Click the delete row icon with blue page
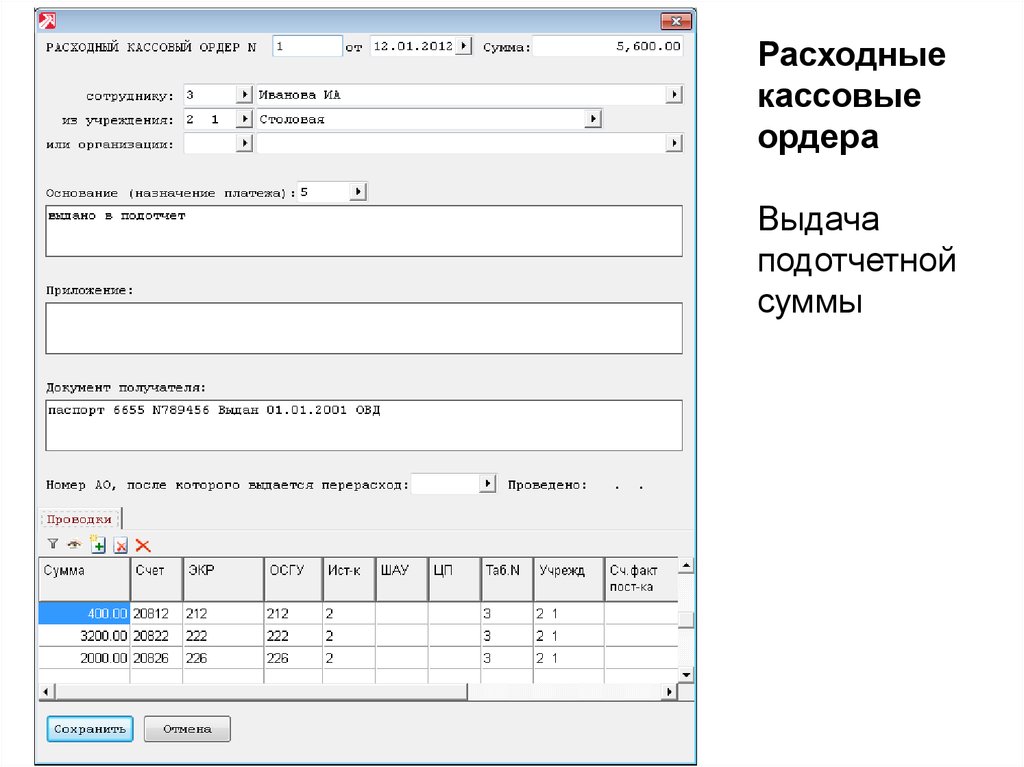 coord(121,545)
